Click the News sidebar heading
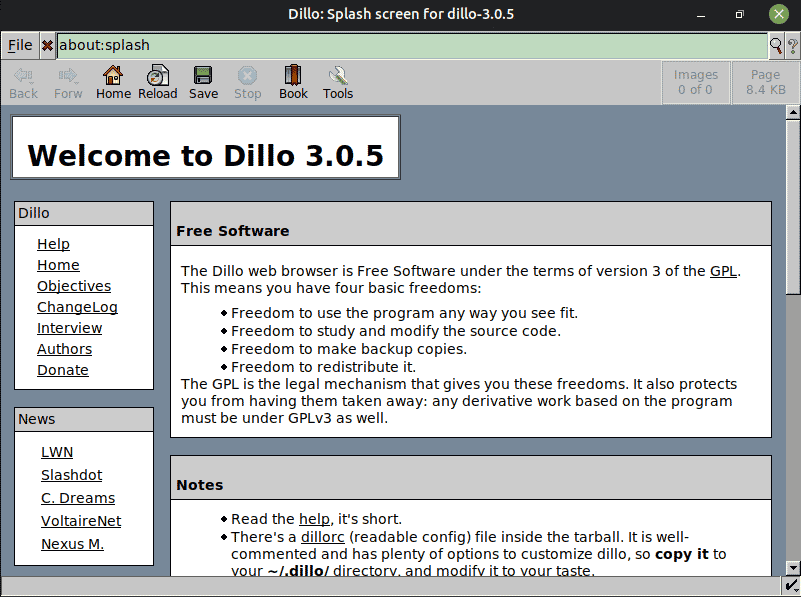Screen dimensions: 801x597 pos(37,419)
